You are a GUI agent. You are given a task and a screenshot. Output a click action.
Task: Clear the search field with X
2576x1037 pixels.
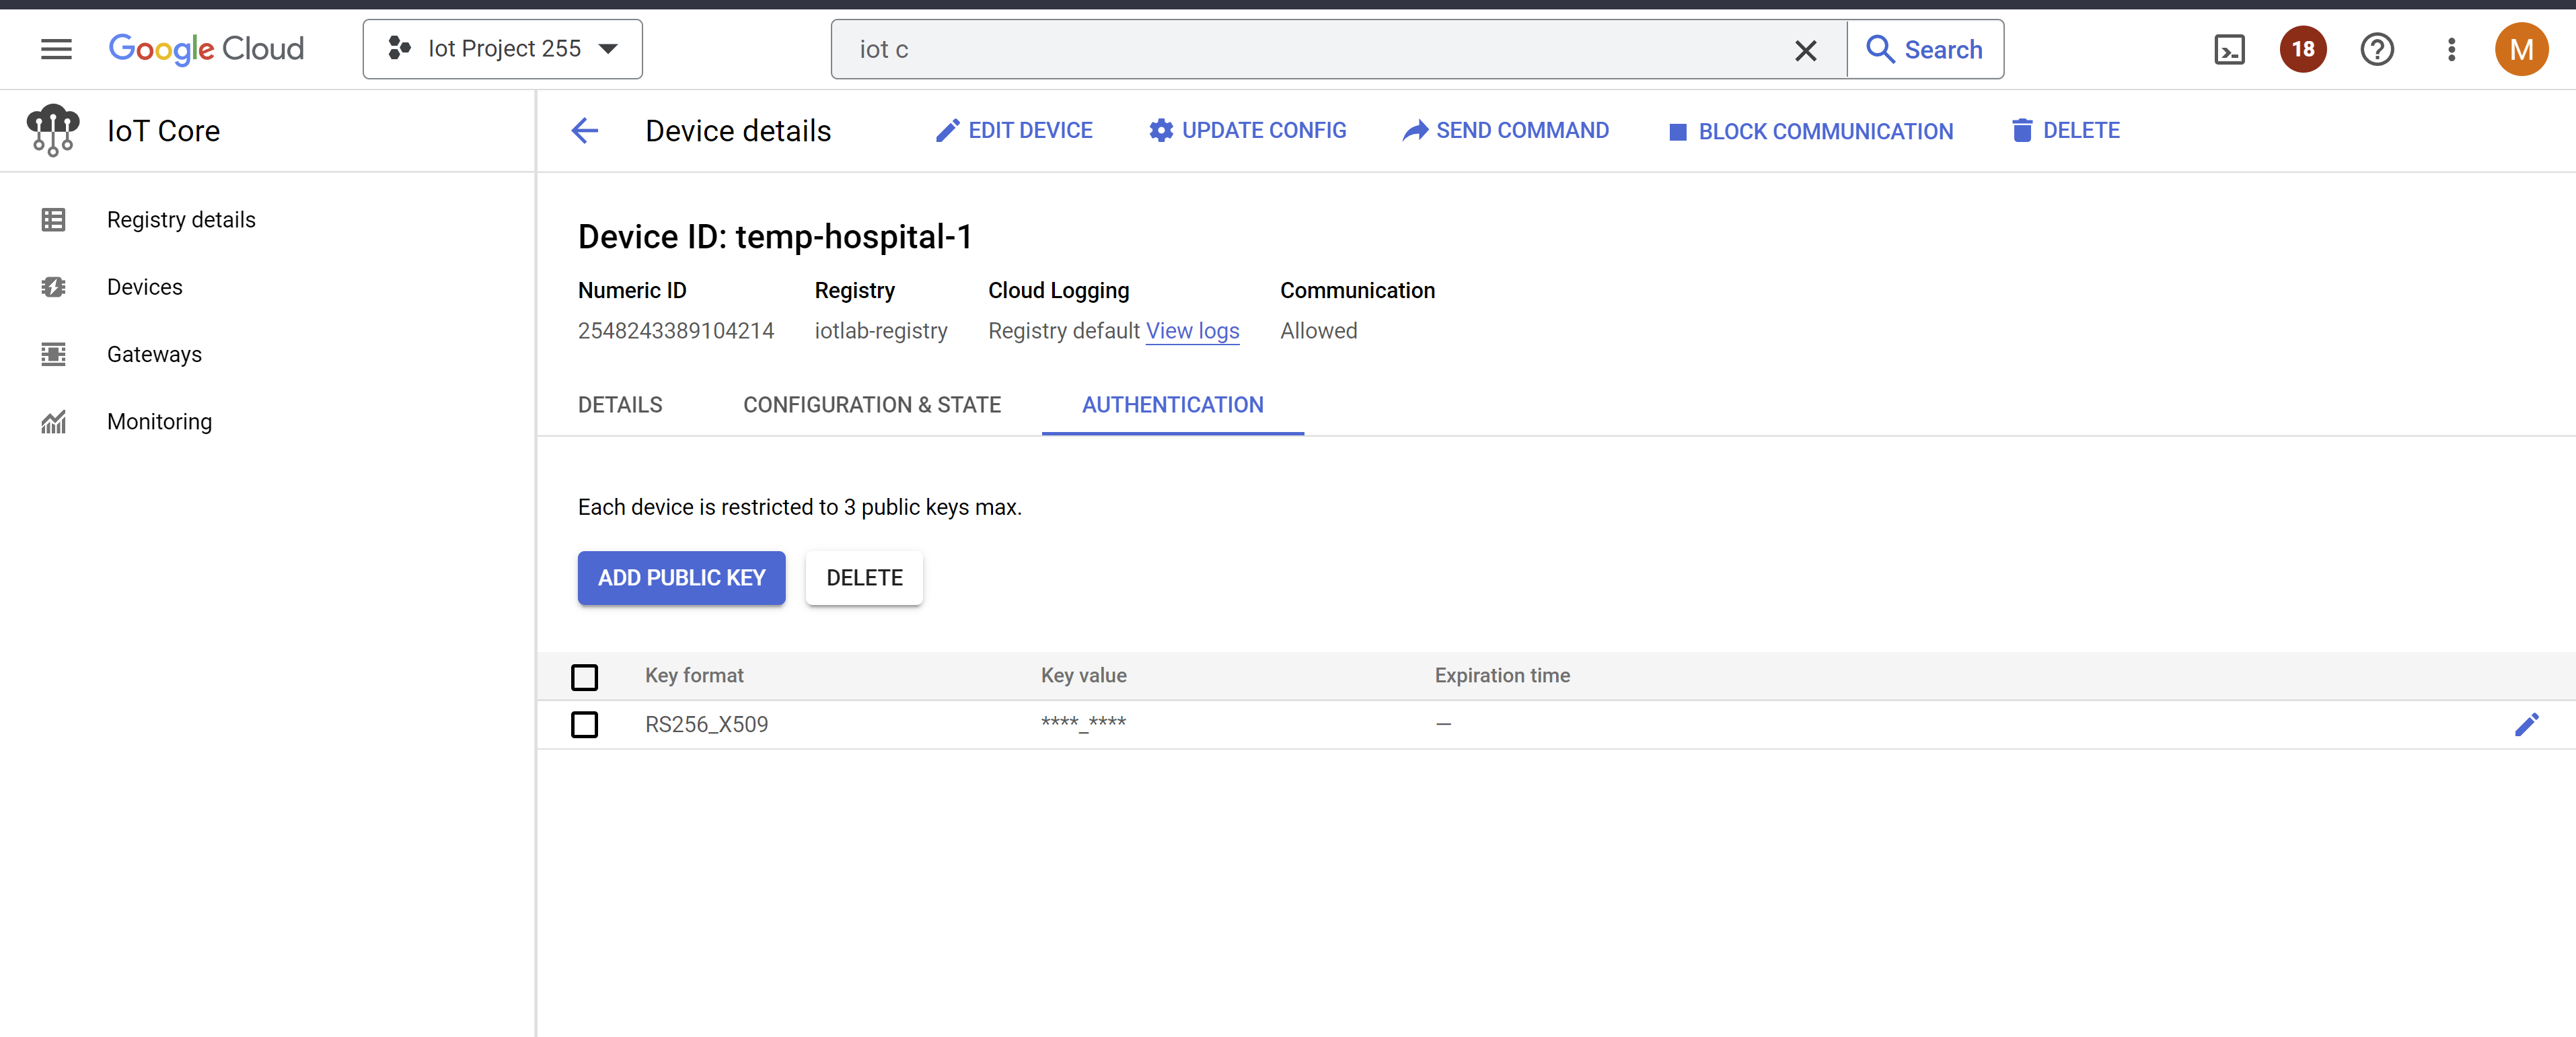[1805, 50]
